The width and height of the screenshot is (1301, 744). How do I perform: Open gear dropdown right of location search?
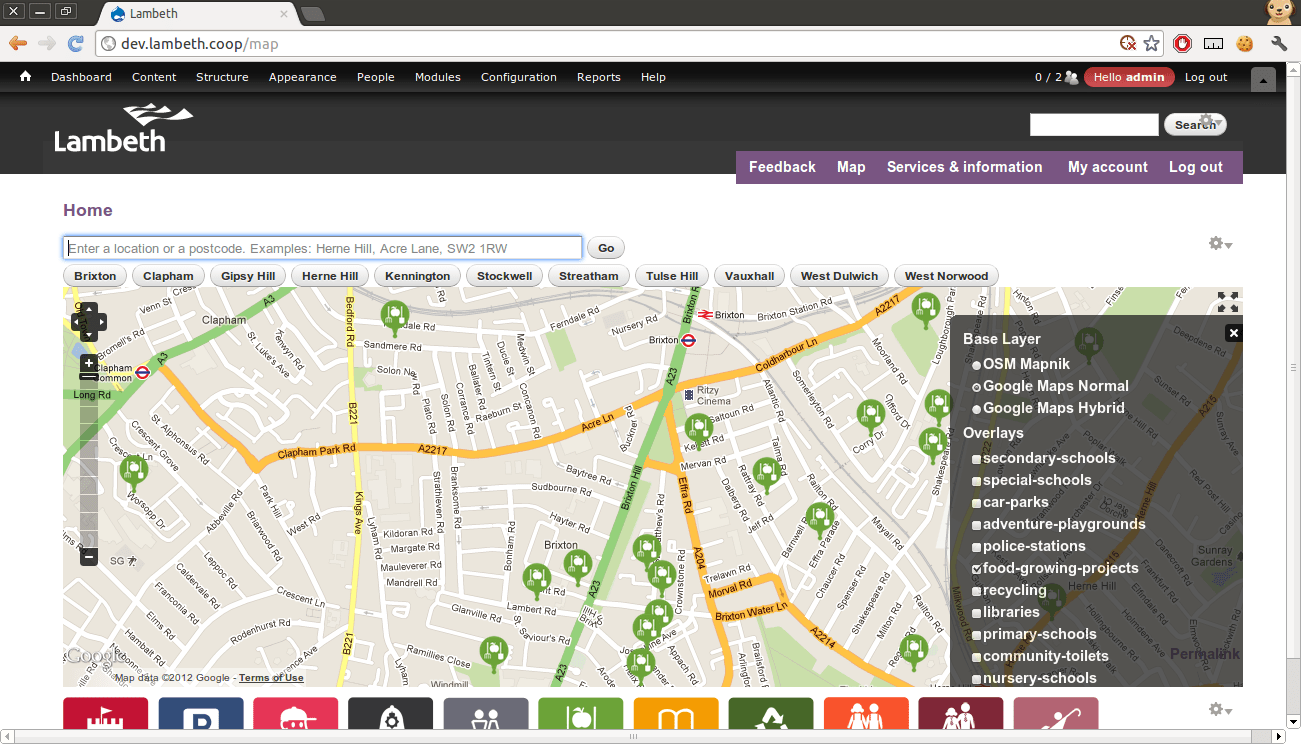point(1220,244)
